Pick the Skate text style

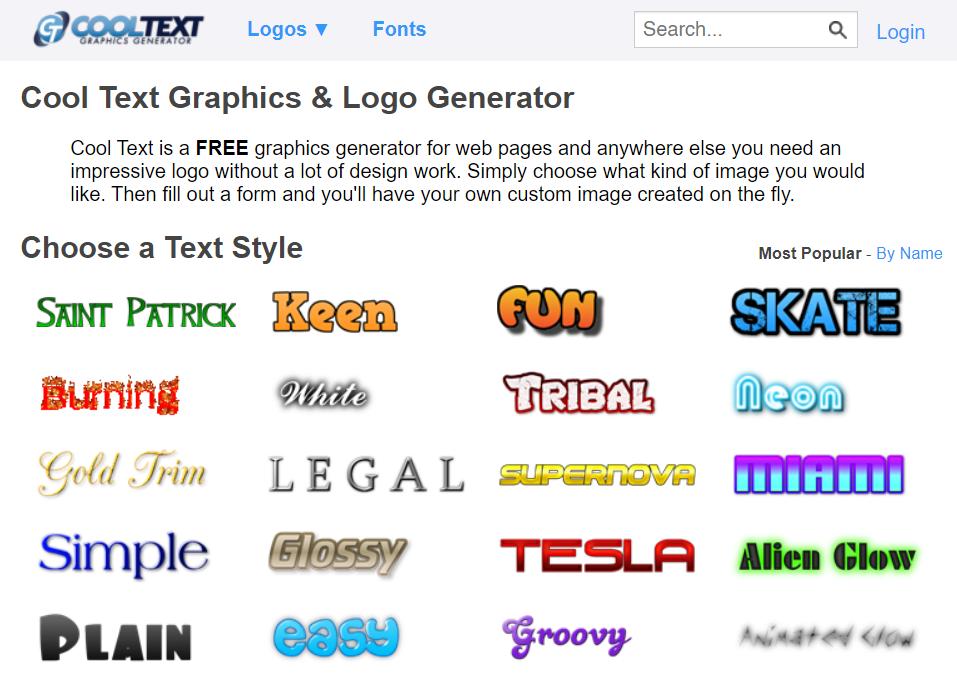pyautogui.click(x=815, y=312)
